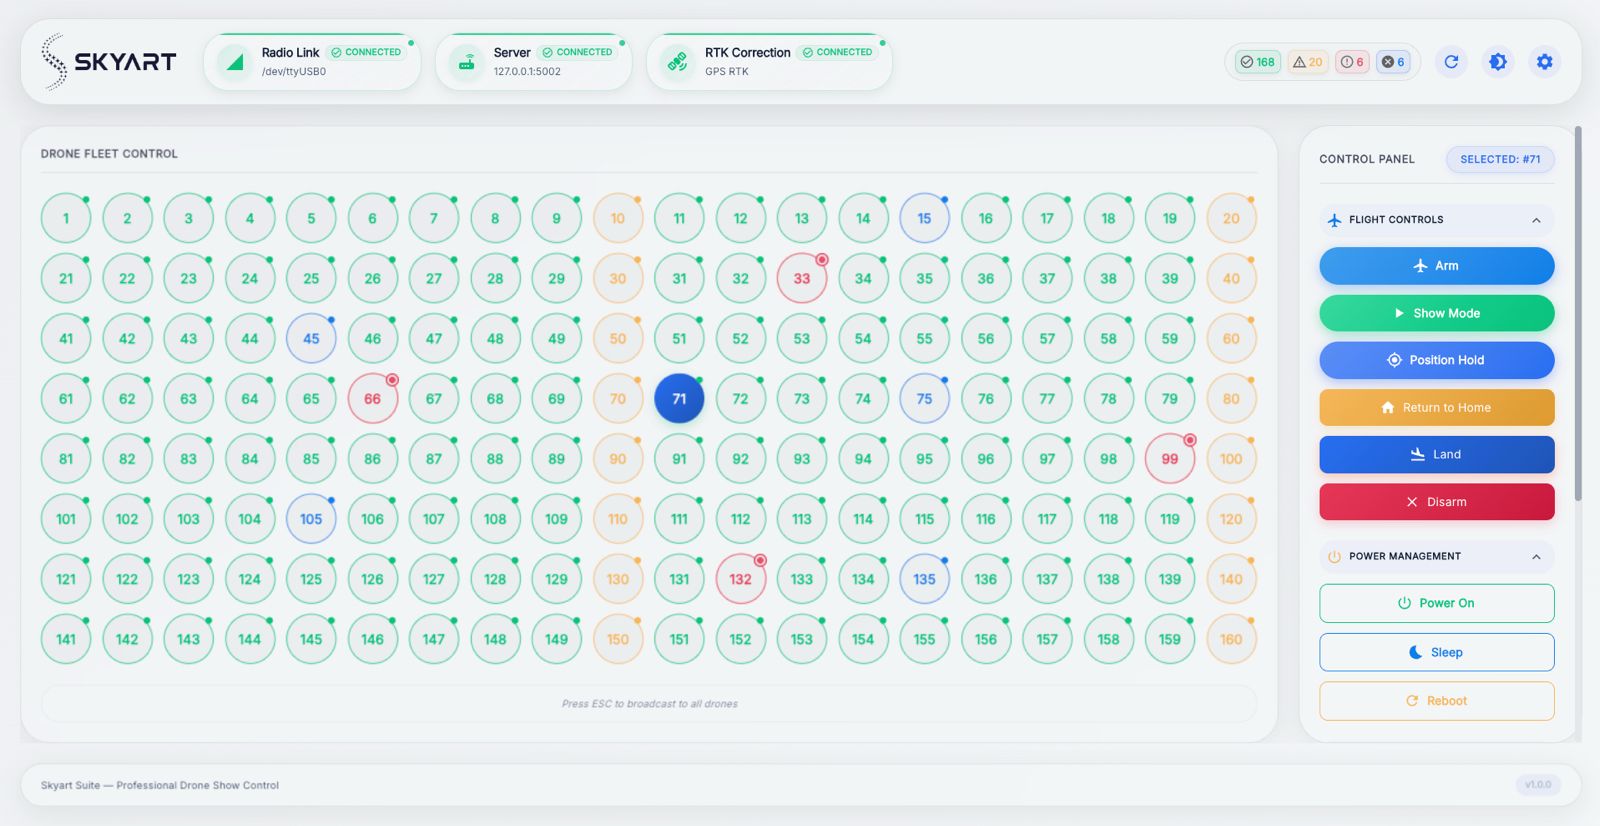Viewport: 1600px width, 826px height.
Task: Collapse the Power Management section chevron
Action: (x=1536, y=557)
